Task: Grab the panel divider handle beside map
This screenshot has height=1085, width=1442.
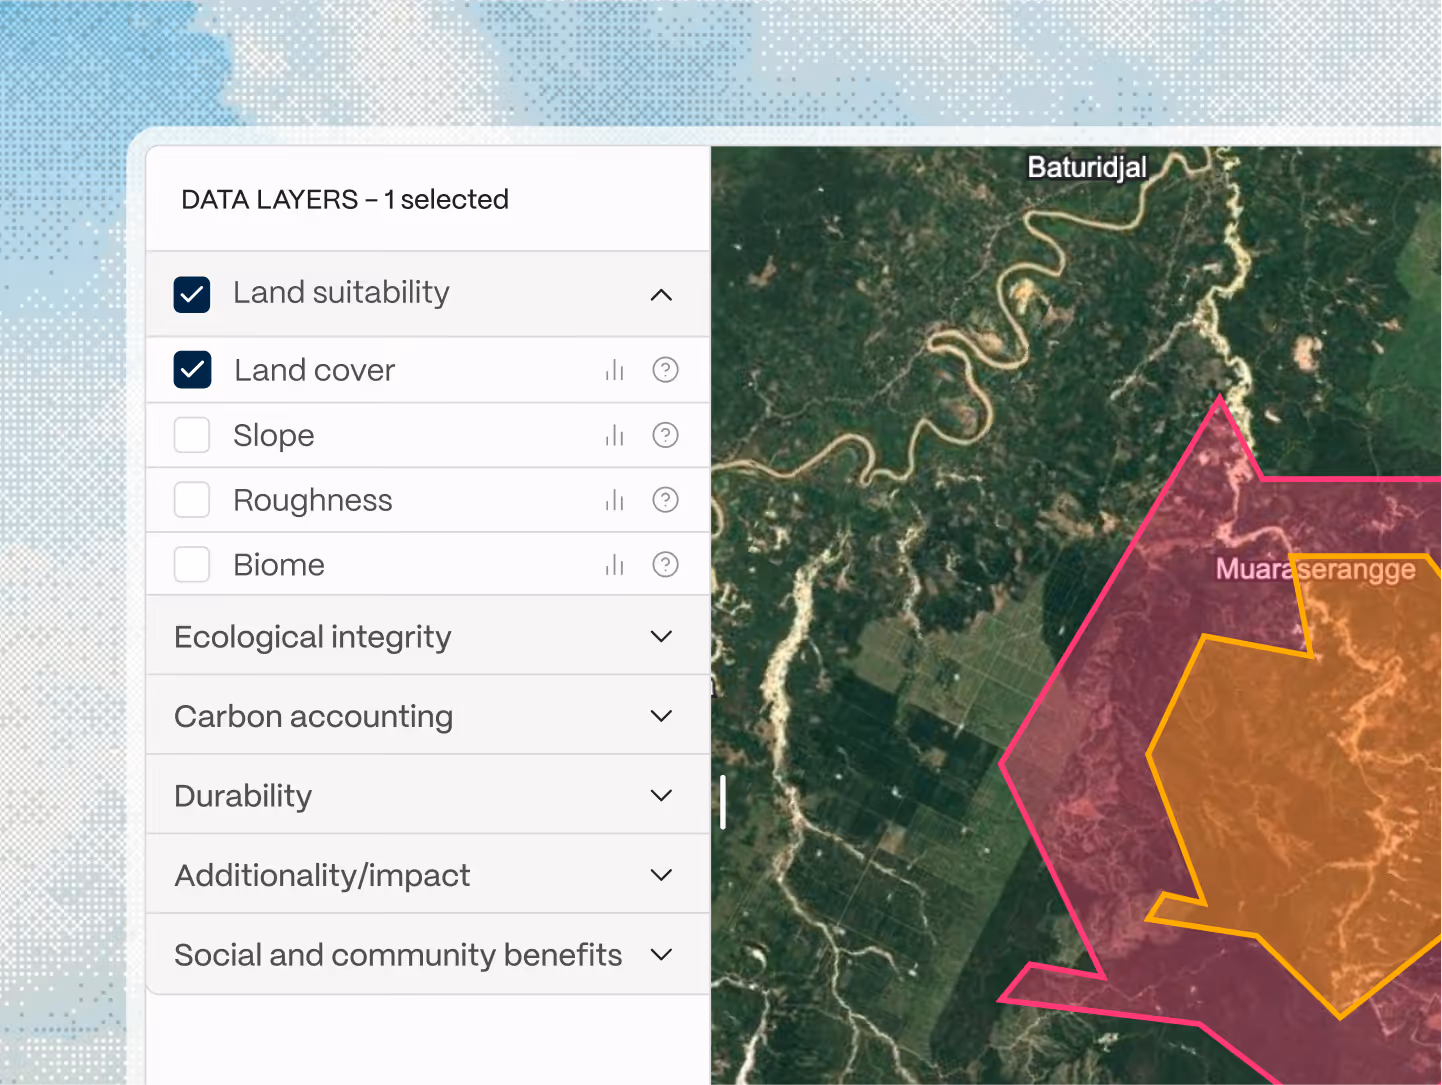Action: 722,801
